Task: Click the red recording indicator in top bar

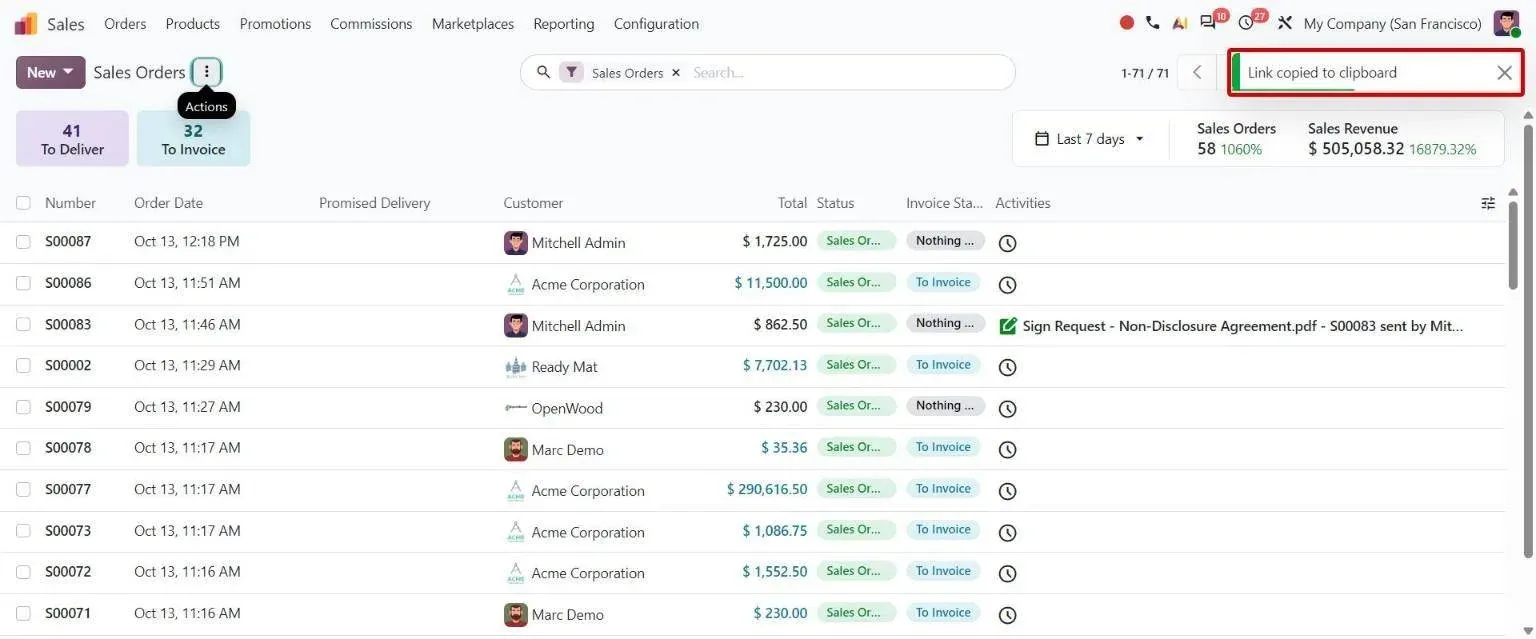Action: [1127, 23]
